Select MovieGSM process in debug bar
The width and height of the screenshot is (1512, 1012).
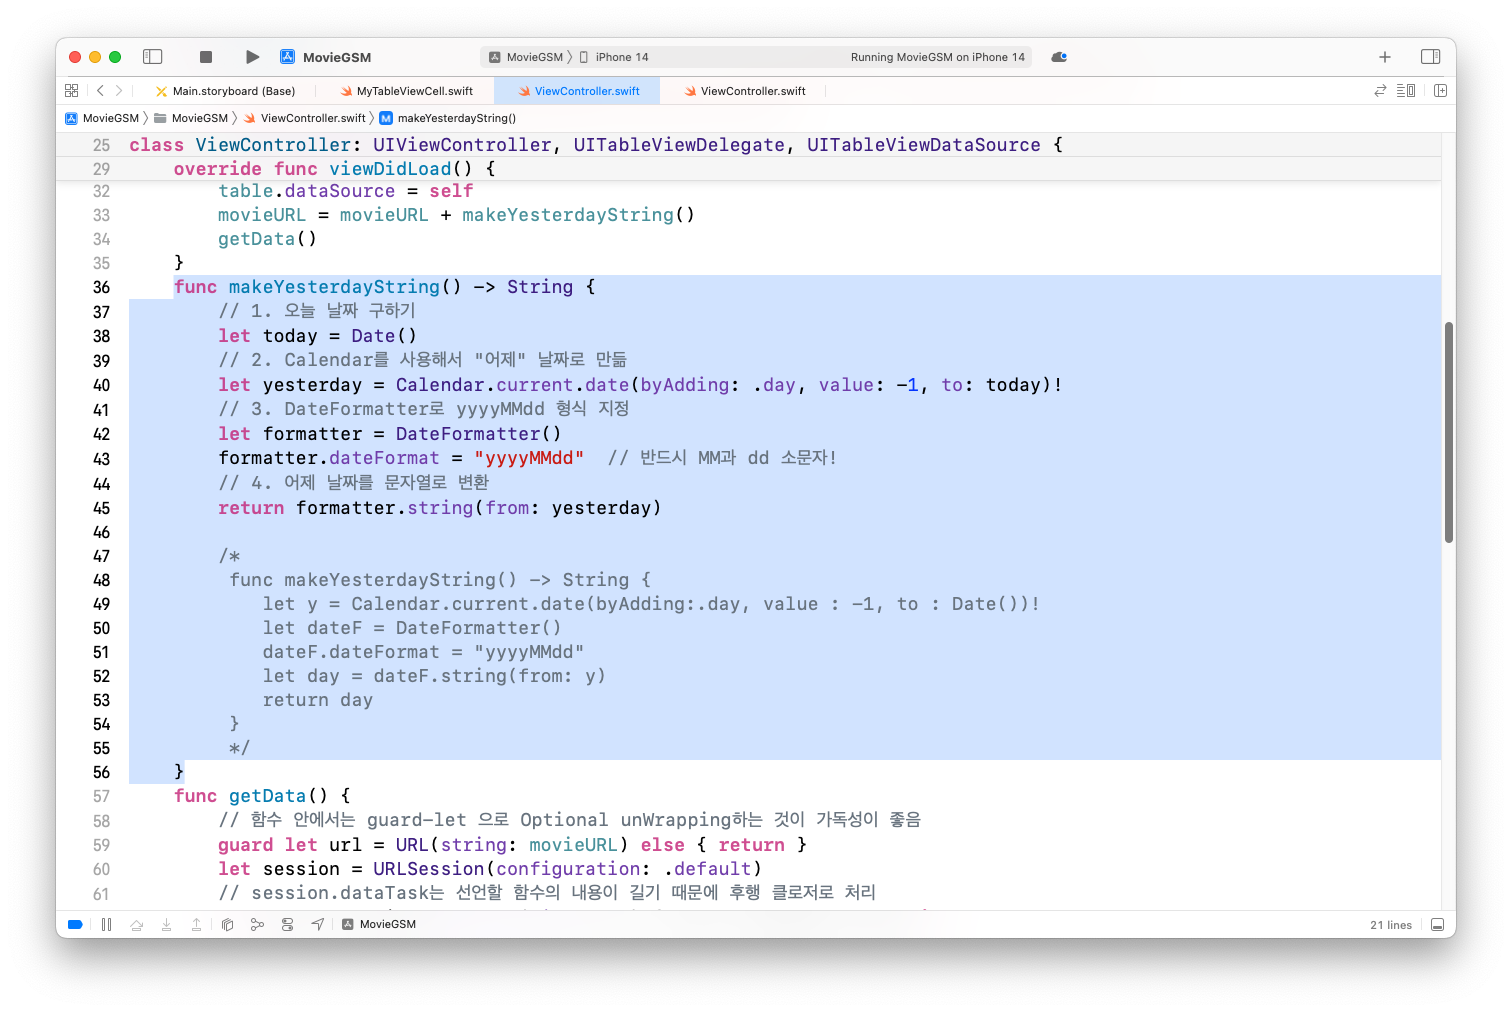click(x=379, y=925)
